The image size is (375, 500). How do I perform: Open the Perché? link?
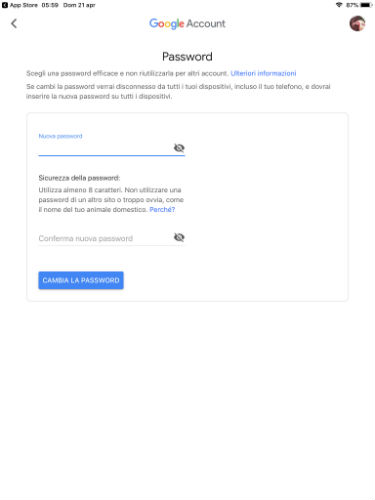click(x=162, y=210)
